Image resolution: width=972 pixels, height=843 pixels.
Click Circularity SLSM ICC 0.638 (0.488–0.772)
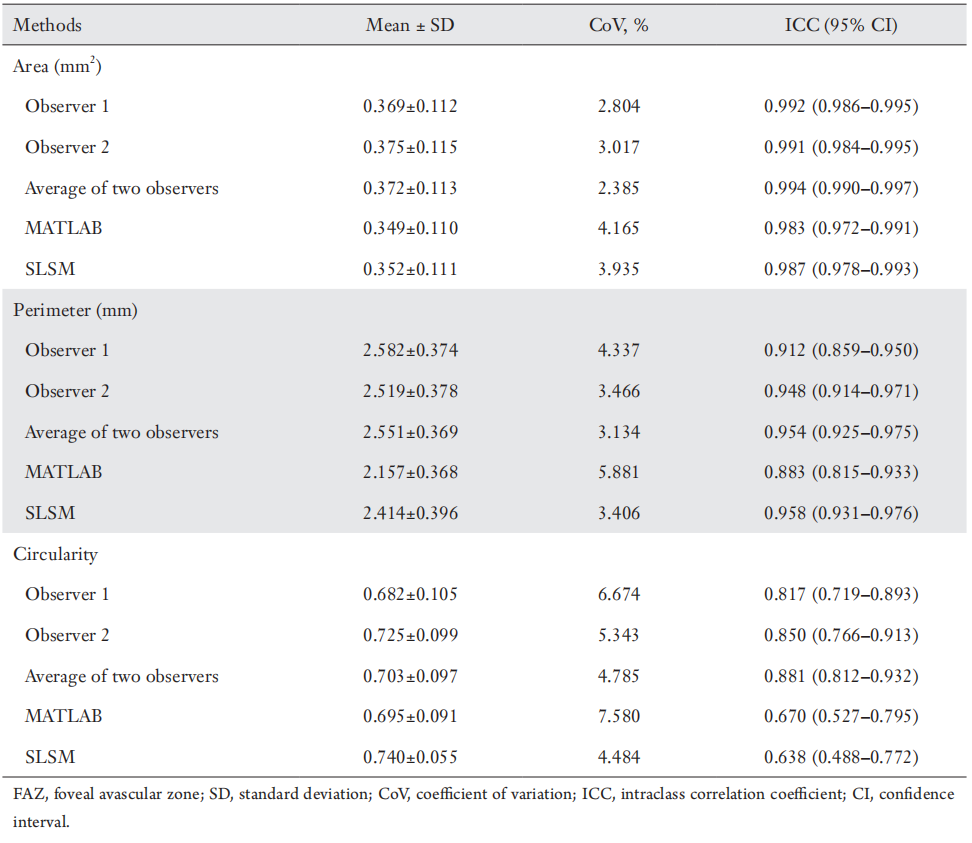point(841,757)
